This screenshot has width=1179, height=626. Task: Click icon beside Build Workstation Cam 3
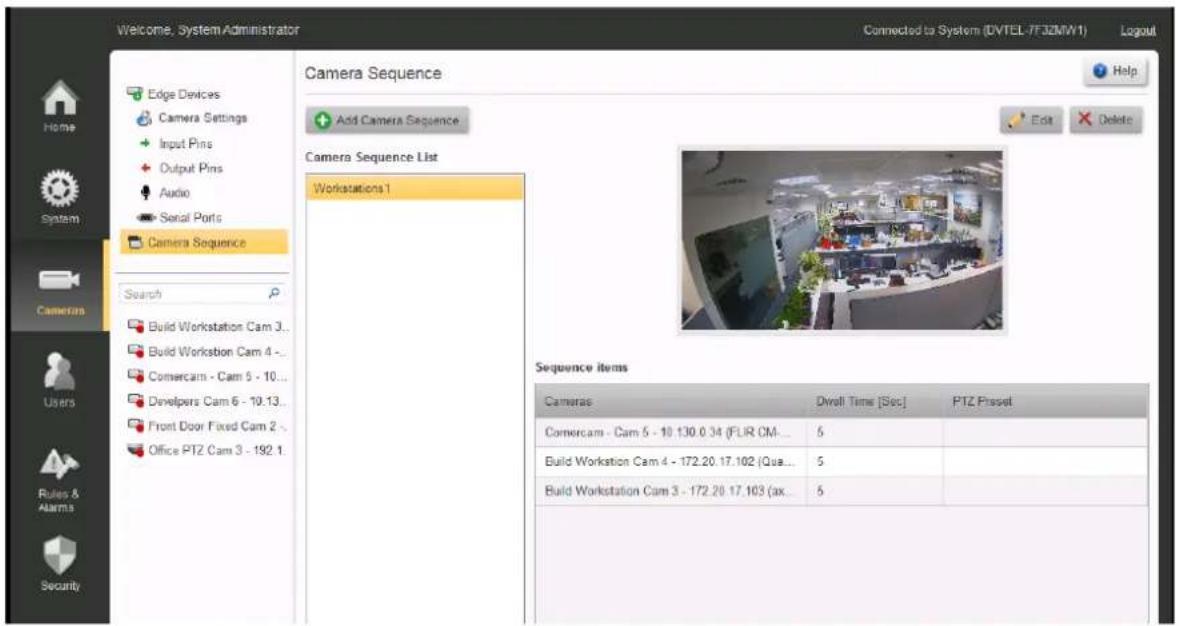coord(136,327)
